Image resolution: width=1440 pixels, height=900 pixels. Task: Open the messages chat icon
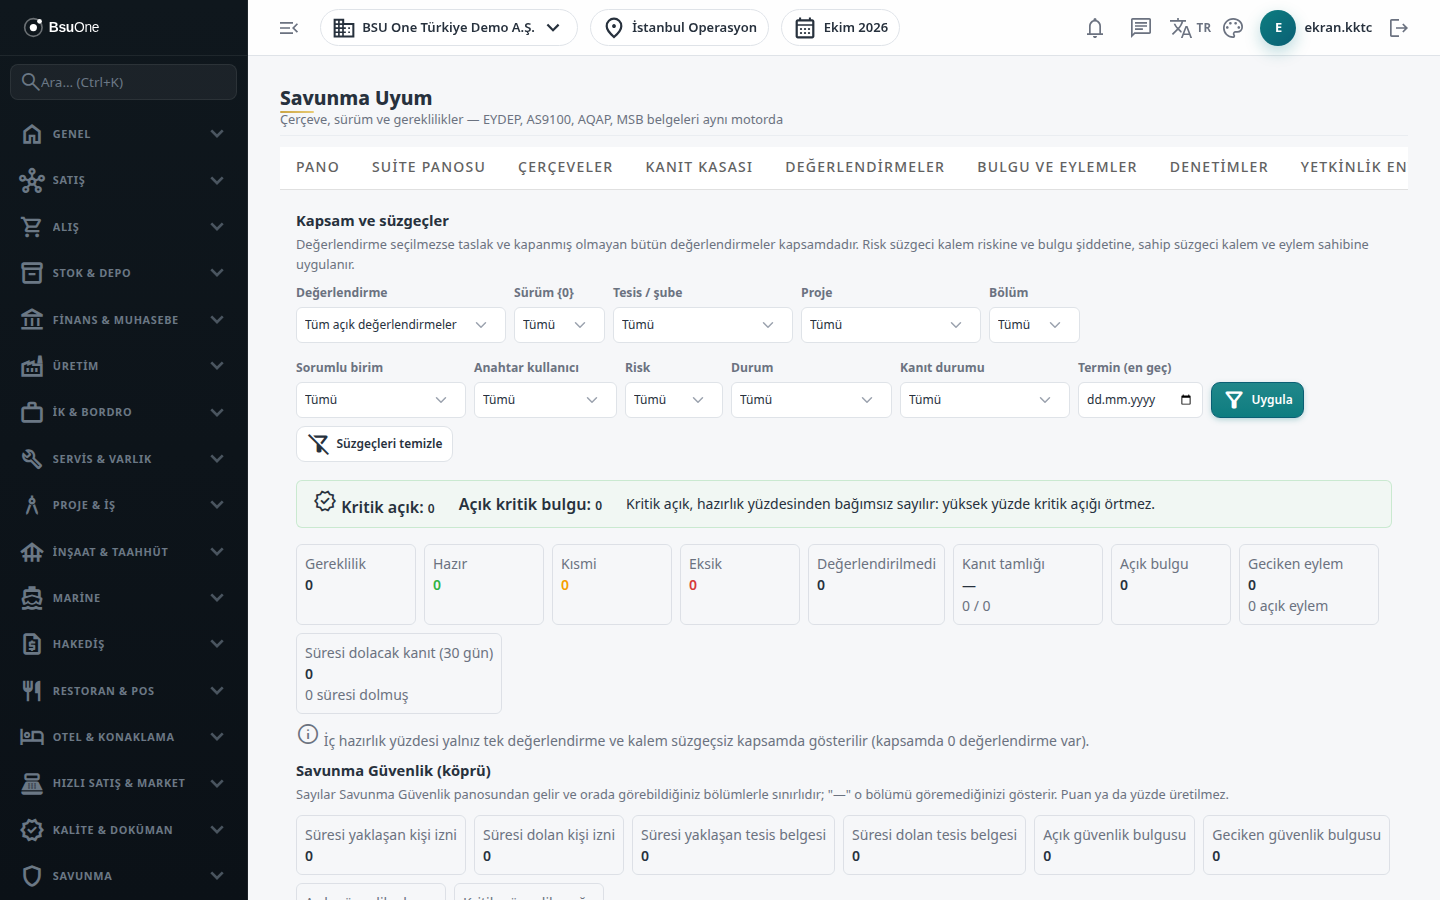pos(1141,28)
